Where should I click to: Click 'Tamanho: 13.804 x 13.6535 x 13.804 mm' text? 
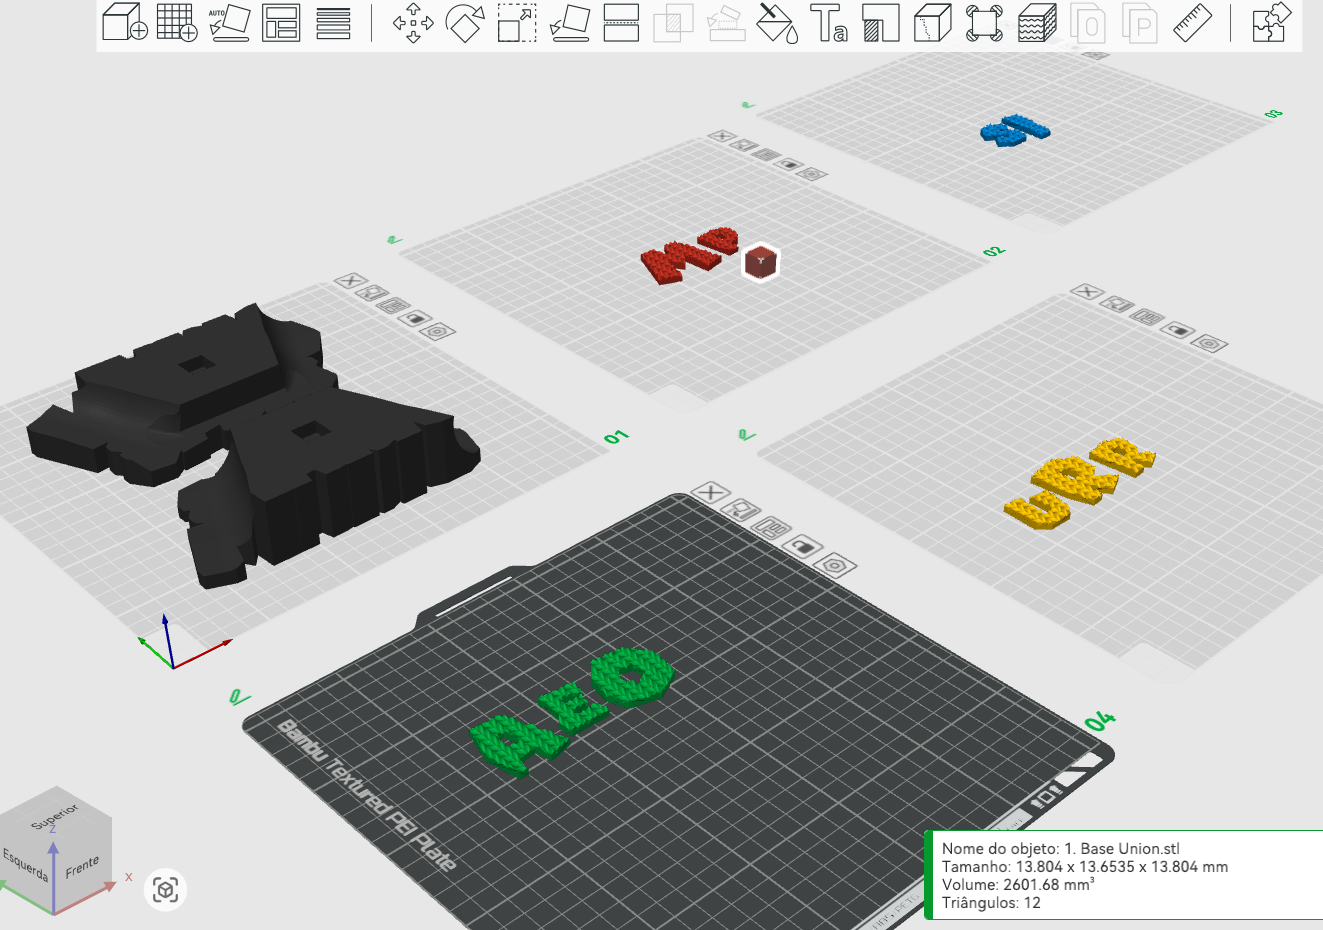[1085, 866]
